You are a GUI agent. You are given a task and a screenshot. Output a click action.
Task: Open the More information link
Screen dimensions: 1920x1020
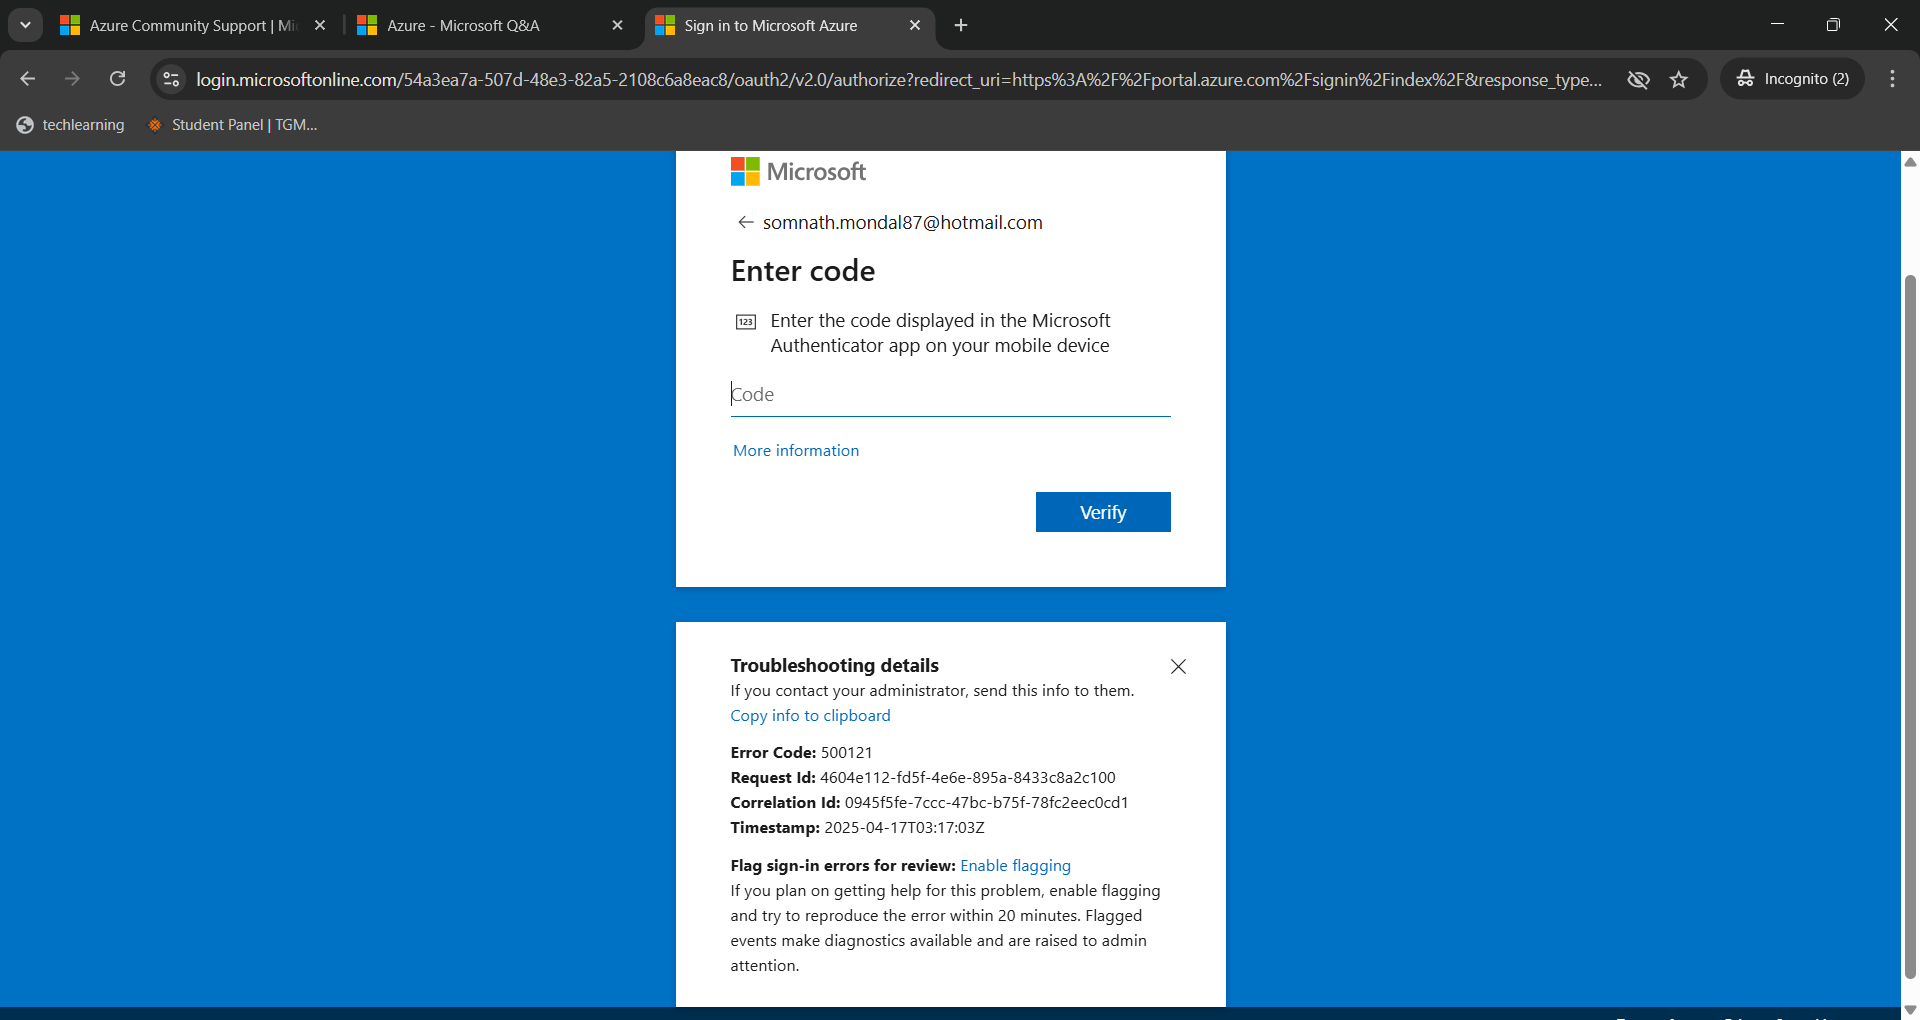point(795,450)
